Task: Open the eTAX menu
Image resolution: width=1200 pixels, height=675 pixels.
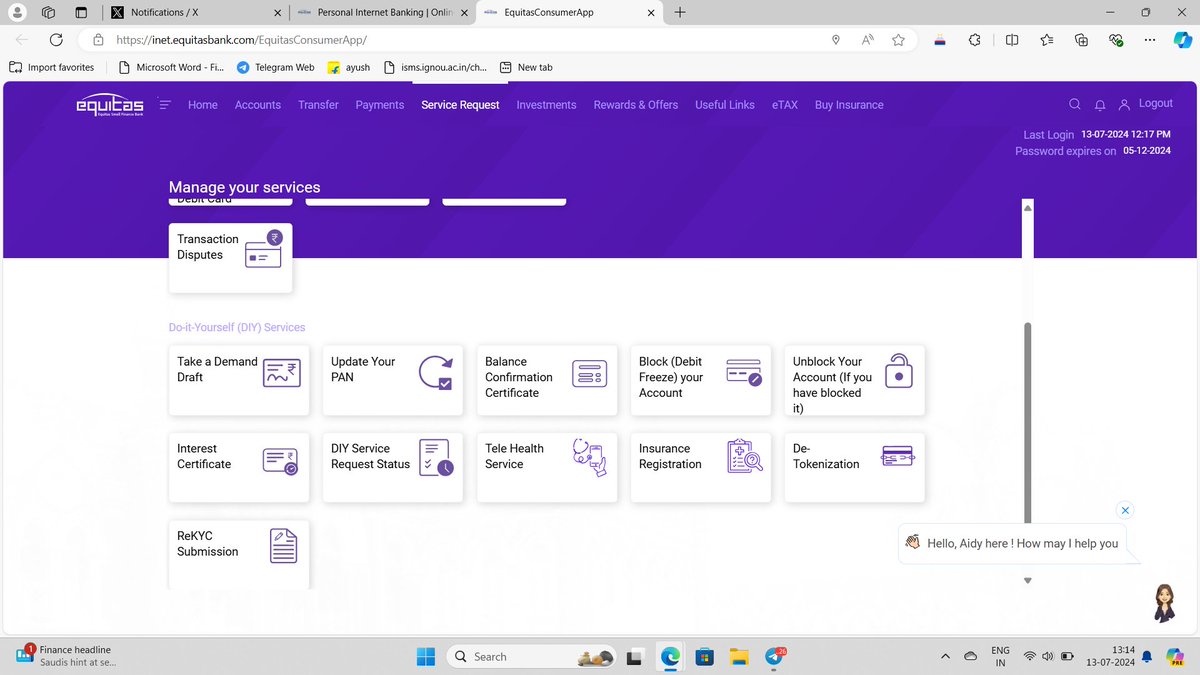Action: click(x=785, y=104)
